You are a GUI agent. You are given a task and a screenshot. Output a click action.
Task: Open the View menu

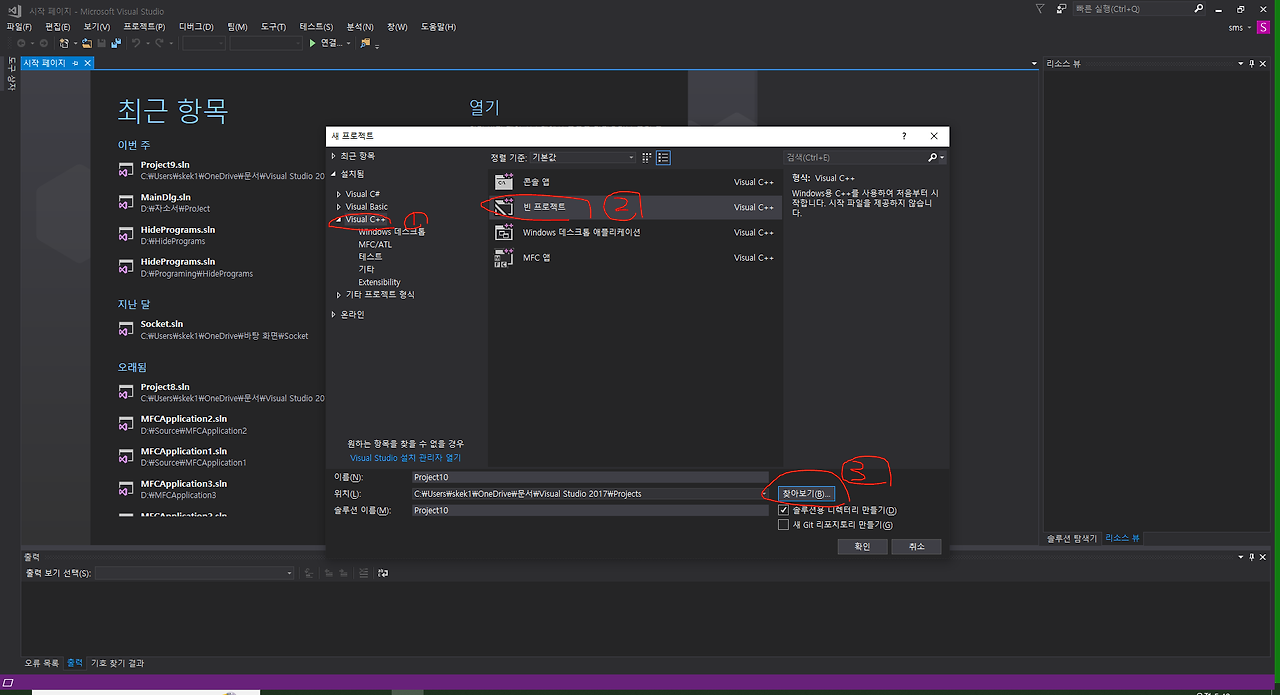pos(97,26)
